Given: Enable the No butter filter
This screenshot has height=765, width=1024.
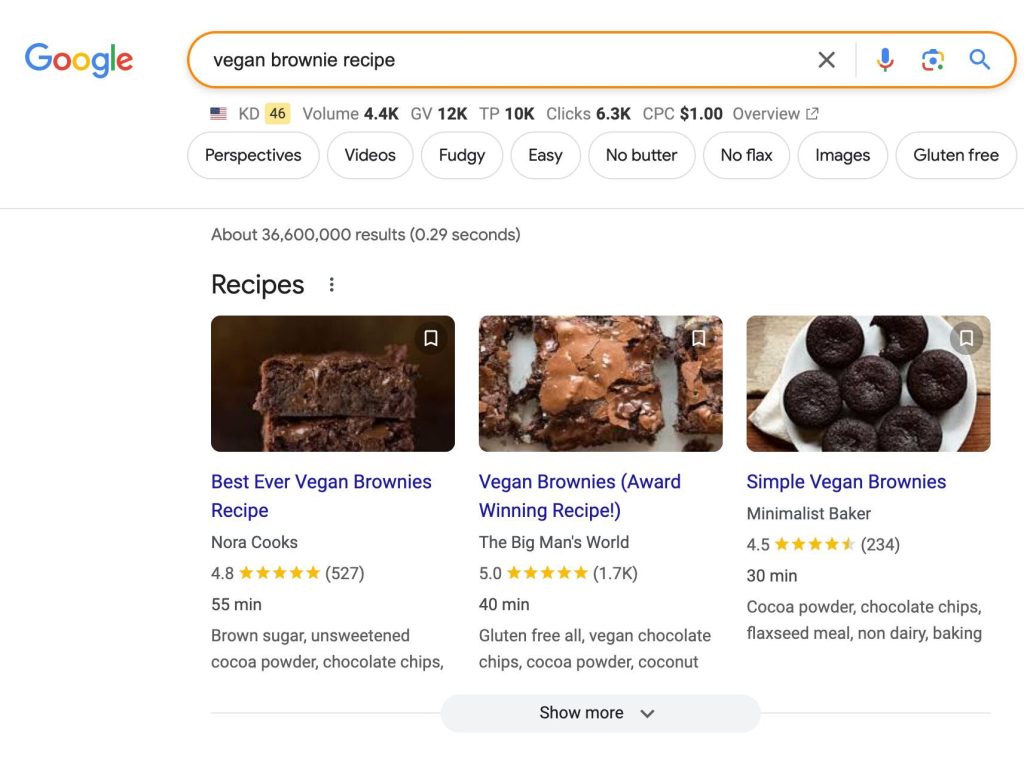Looking at the screenshot, I should tap(641, 155).
